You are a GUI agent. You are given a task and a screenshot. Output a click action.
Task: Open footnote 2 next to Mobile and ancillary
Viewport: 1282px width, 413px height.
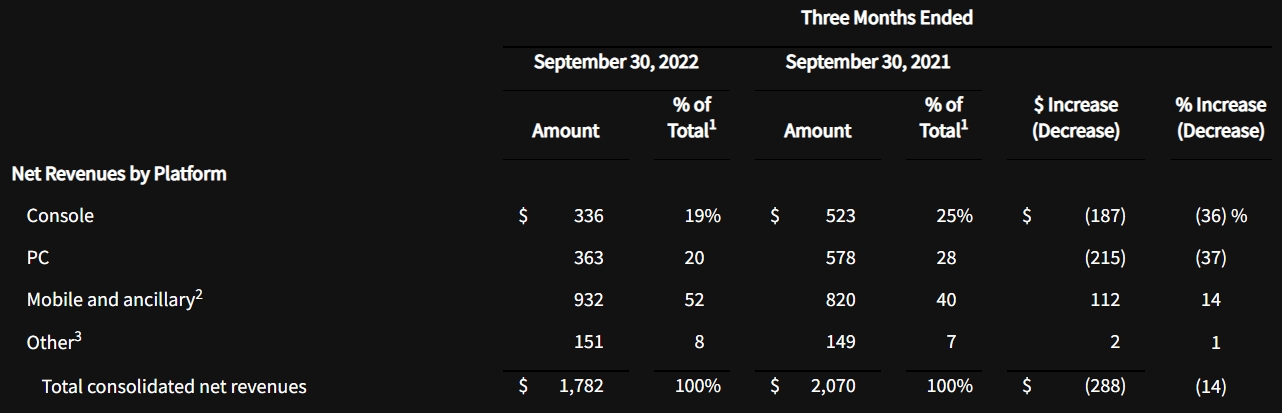(198, 294)
